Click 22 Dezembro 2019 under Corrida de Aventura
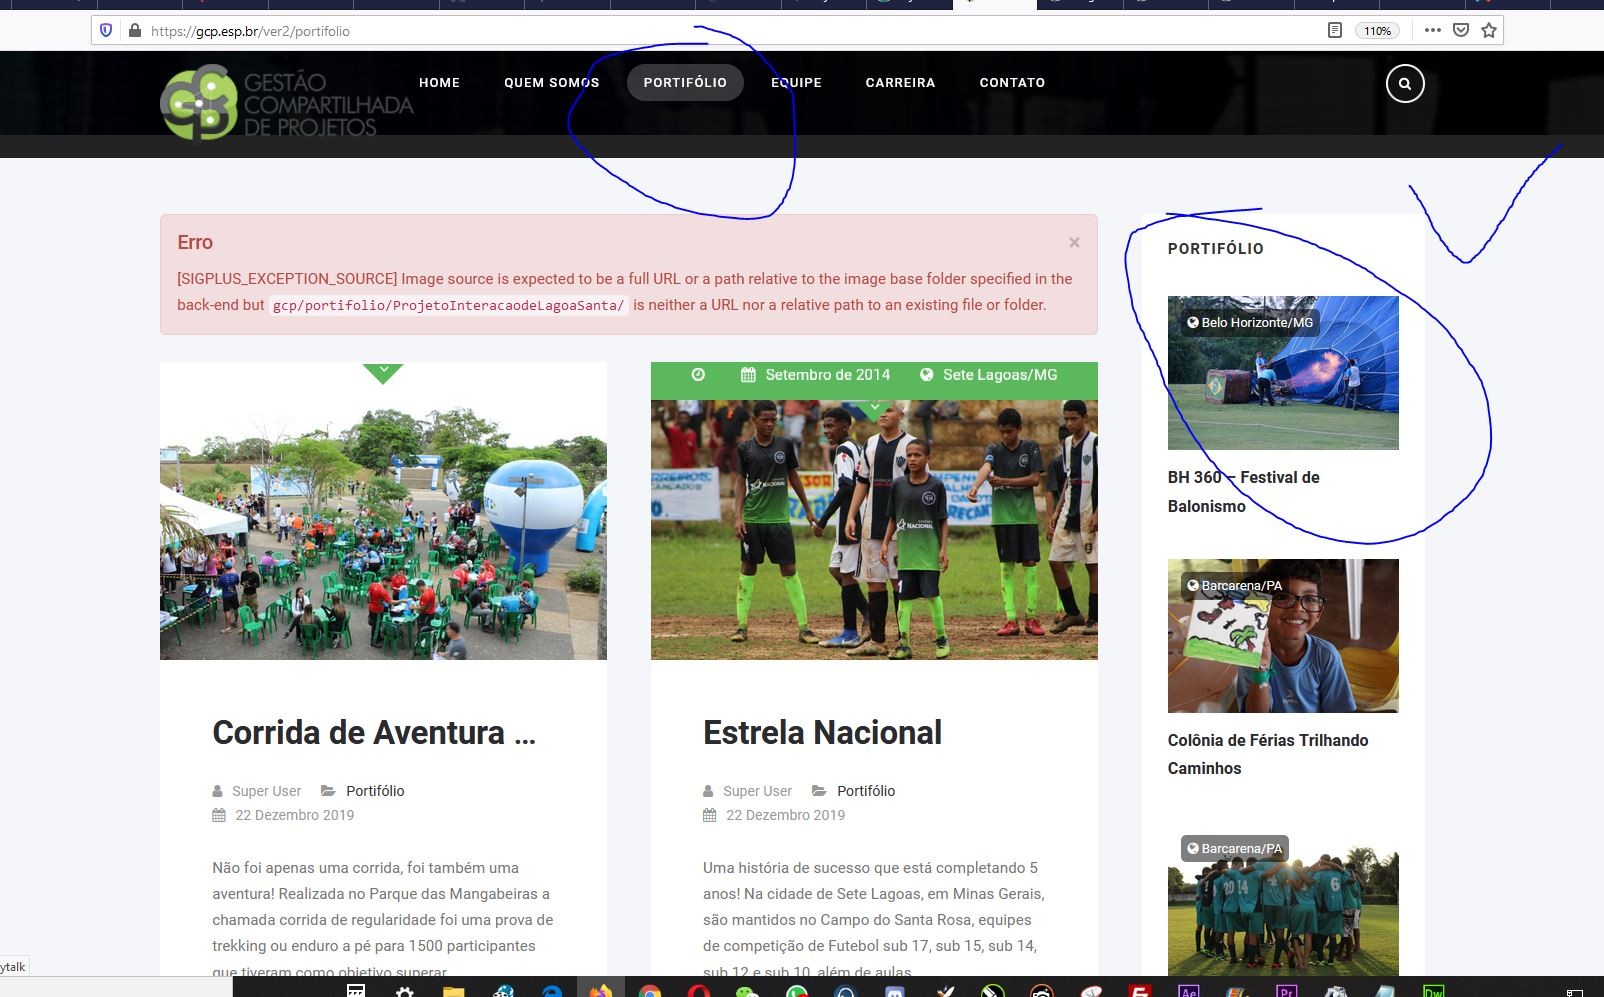This screenshot has width=1604, height=997. (x=294, y=815)
